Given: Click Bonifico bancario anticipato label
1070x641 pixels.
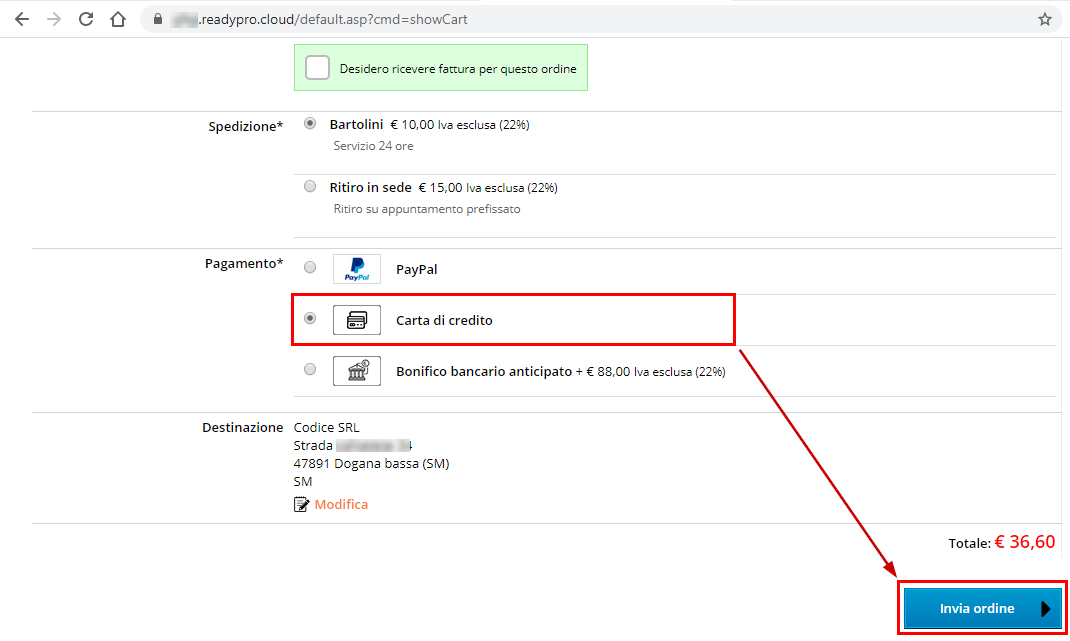Looking at the screenshot, I should pyautogui.click(x=484, y=371).
